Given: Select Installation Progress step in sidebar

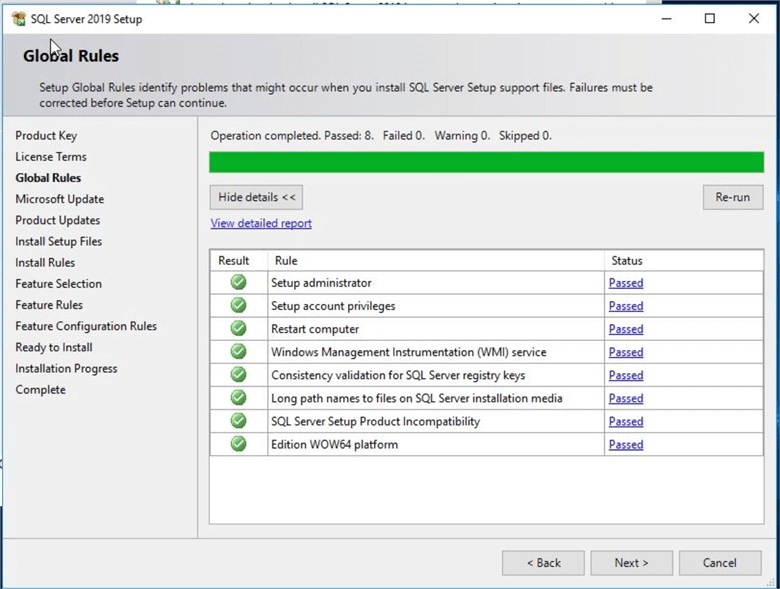Looking at the screenshot, I should point(66,369).
